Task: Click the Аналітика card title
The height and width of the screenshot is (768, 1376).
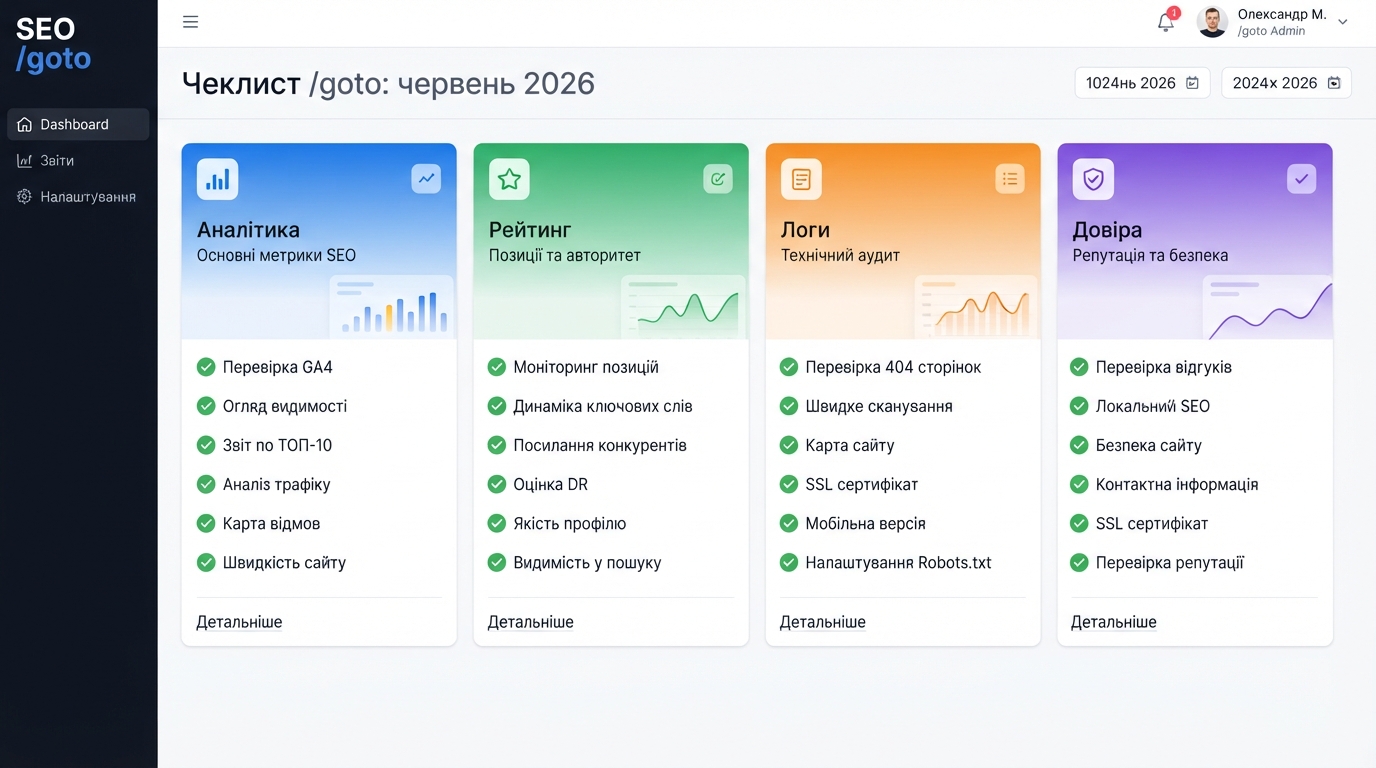Action: click(248, 230)
